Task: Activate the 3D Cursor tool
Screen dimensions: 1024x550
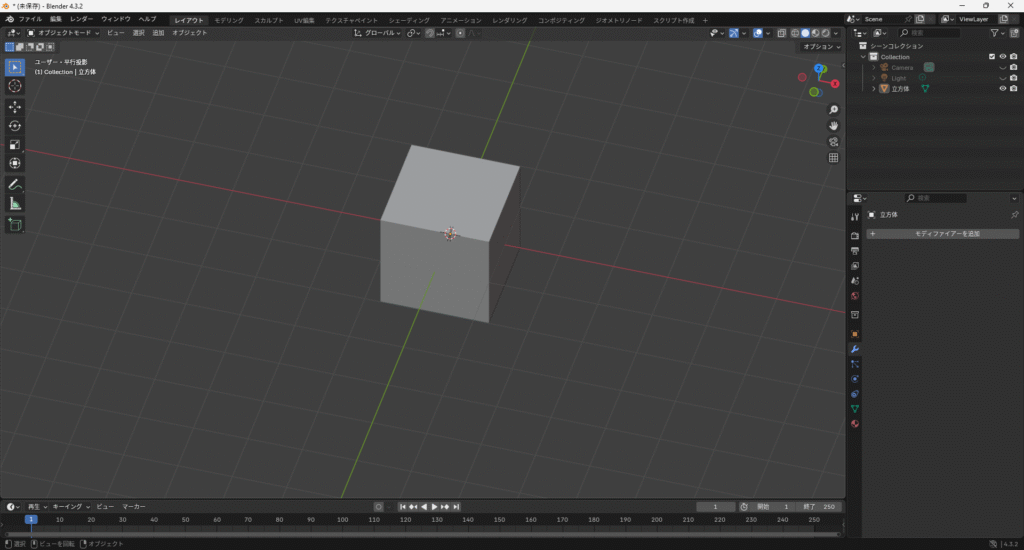Action: 14,86
